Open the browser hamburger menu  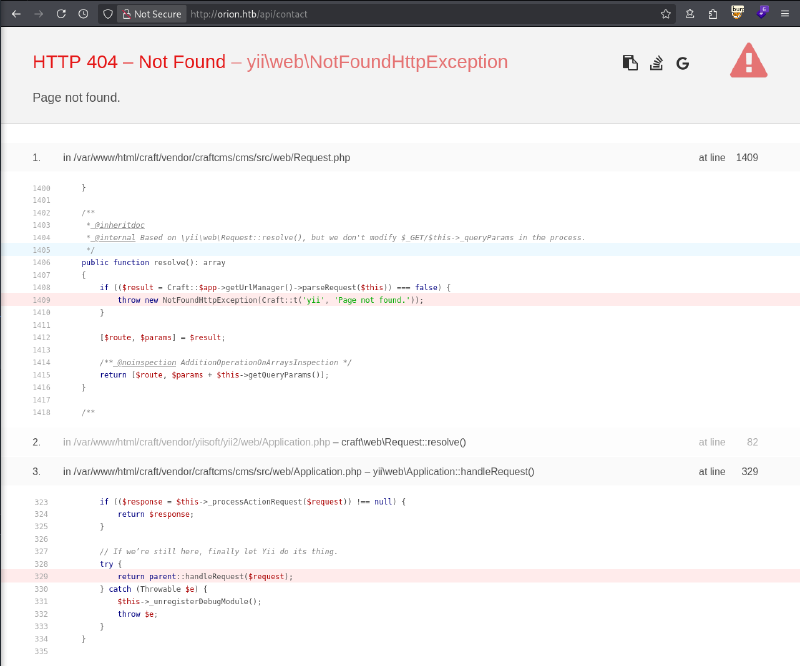point(785,14)
